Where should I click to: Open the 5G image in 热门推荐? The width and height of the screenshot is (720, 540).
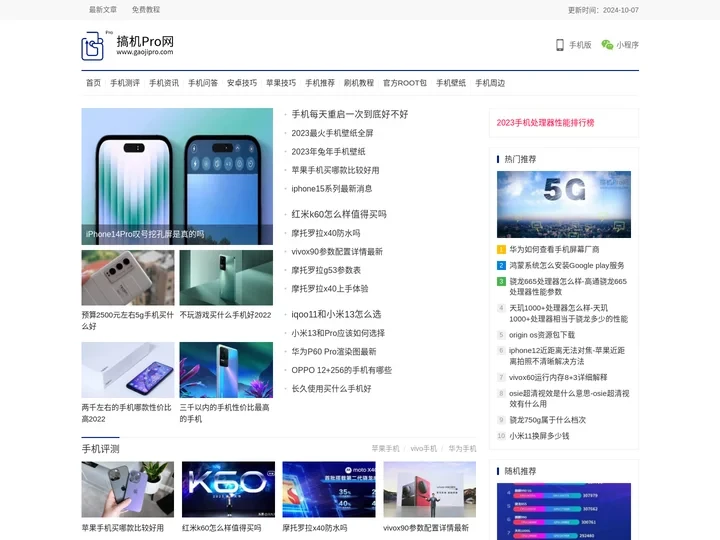[564, 204]
